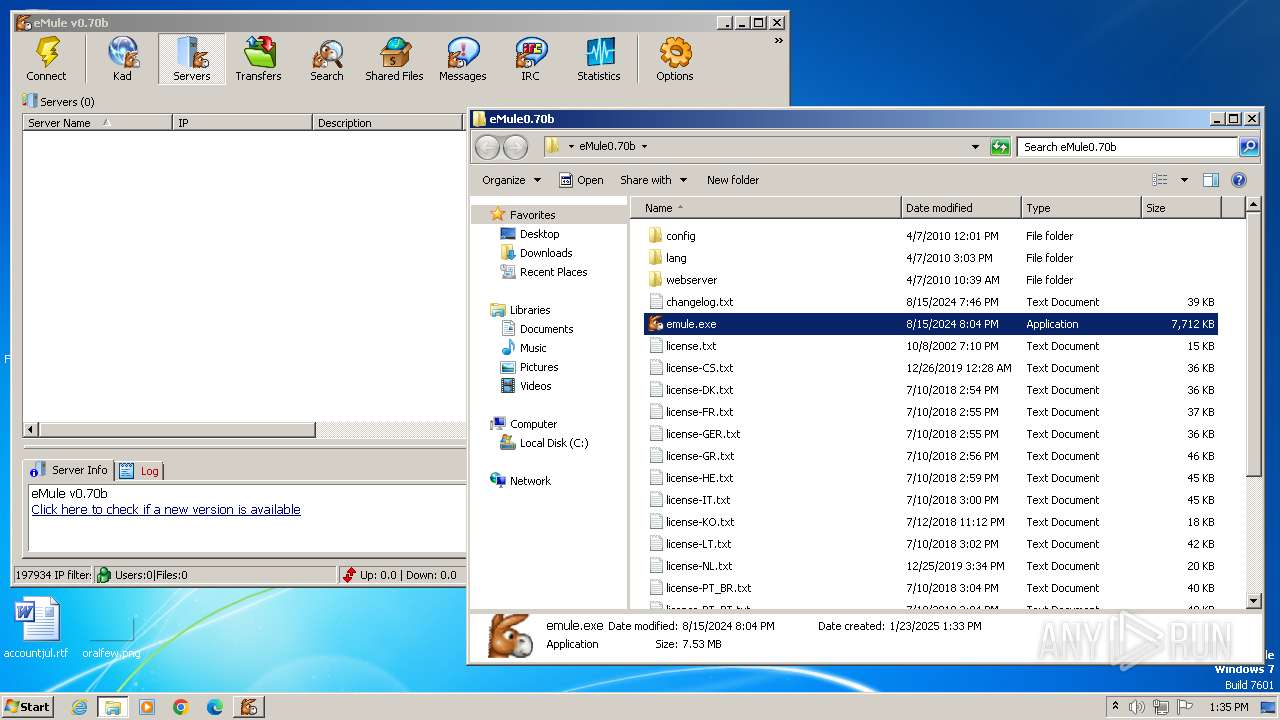Click eMule taskbar button
This screenshot has height=720, width=1280.
point(249,707)
